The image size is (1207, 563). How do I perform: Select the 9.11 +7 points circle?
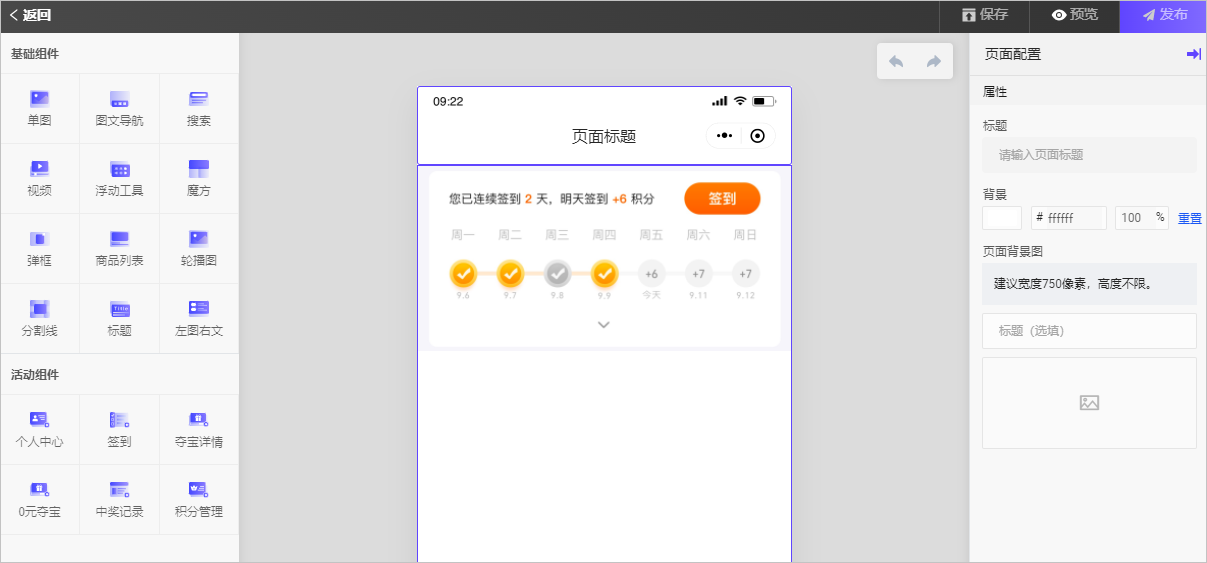[698, 273]
